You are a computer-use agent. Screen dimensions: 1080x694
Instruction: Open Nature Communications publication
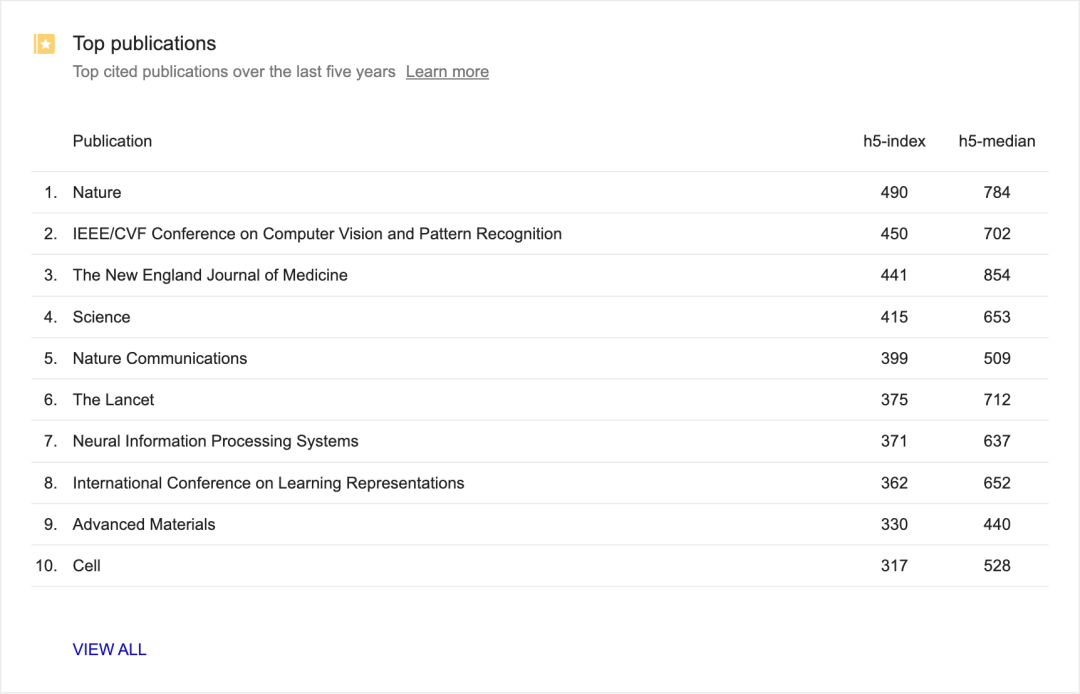click(160, 358)
